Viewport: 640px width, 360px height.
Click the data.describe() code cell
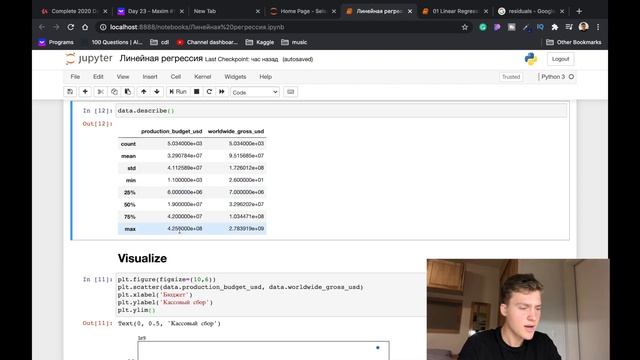(342, 111)
